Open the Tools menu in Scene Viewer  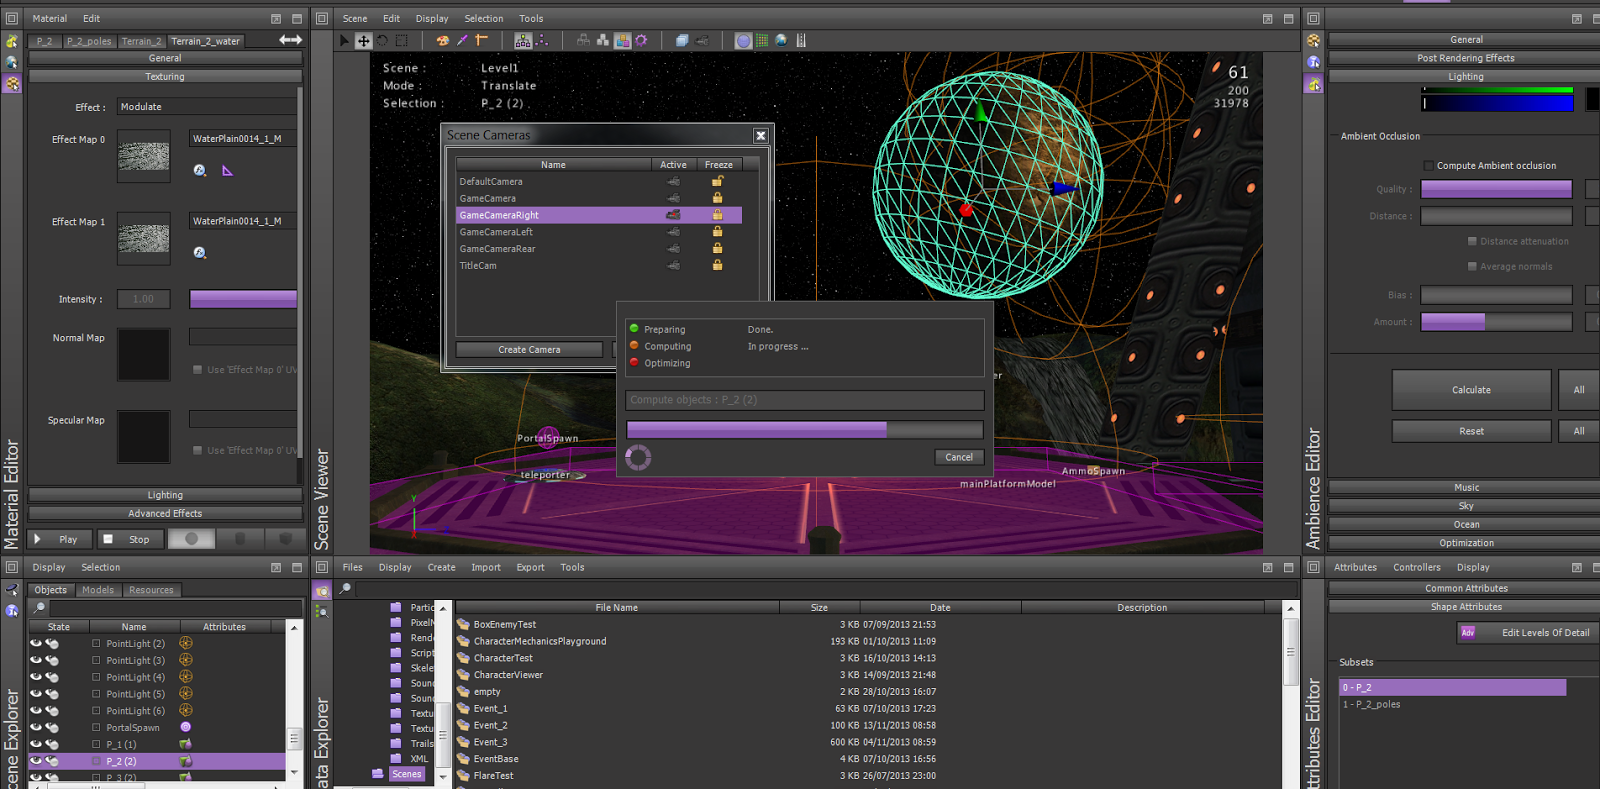click(530, 19)
